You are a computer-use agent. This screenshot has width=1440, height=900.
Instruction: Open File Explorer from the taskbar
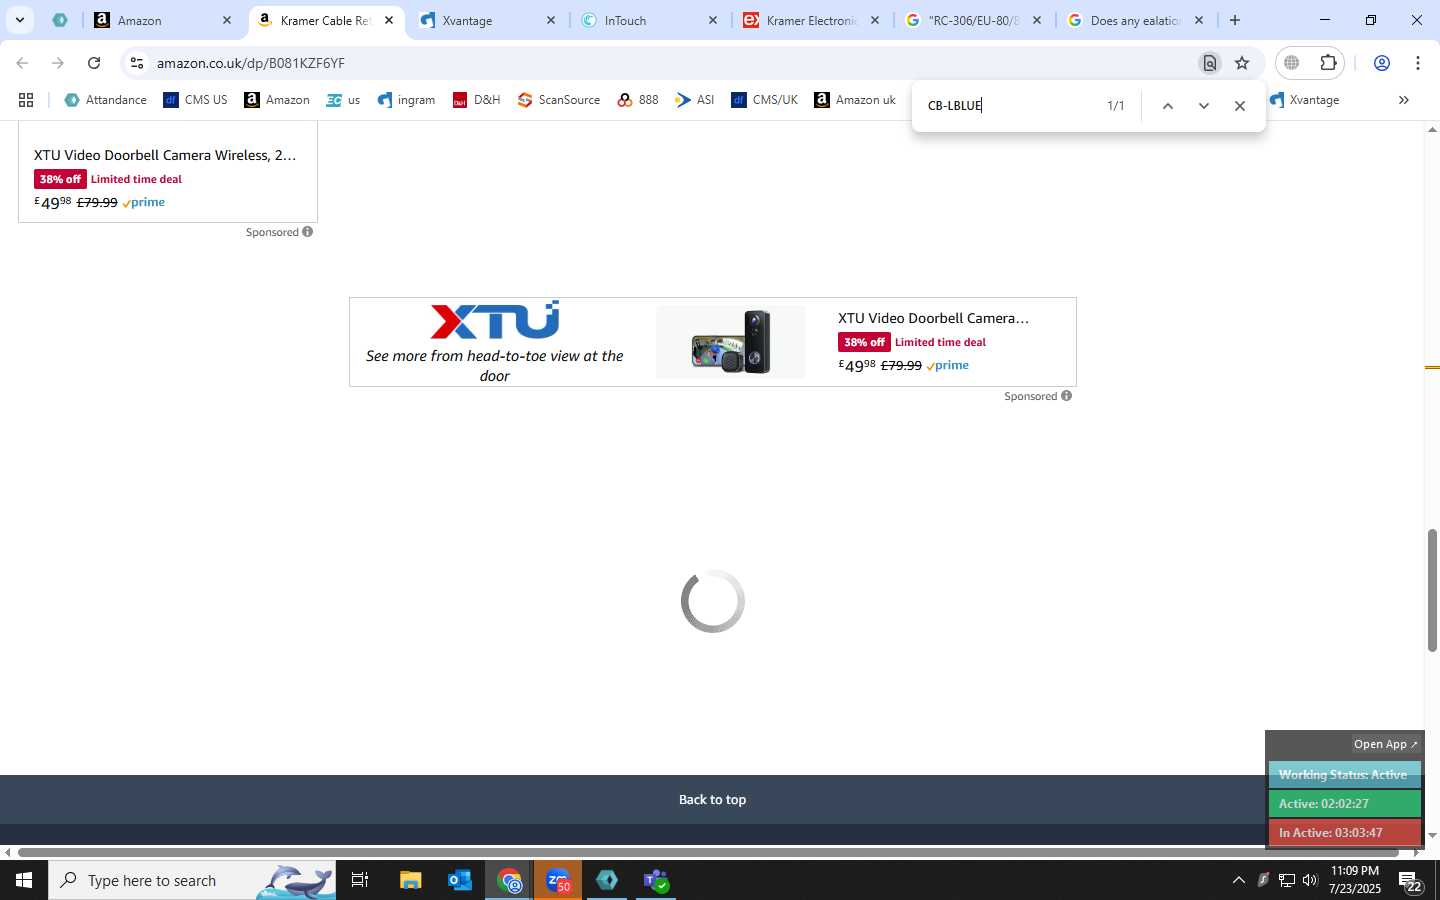pyautogui.click(x=410, y=880)
